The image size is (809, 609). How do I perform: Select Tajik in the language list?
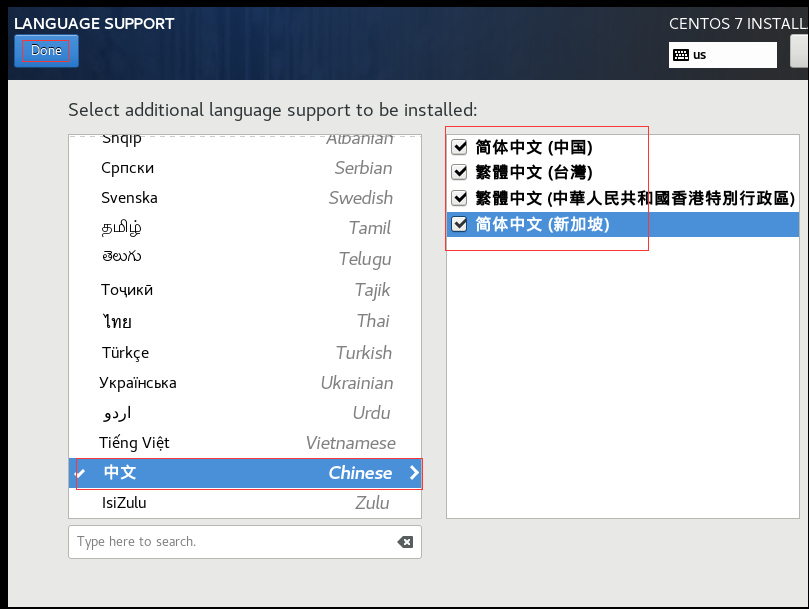tap(245, 290)
